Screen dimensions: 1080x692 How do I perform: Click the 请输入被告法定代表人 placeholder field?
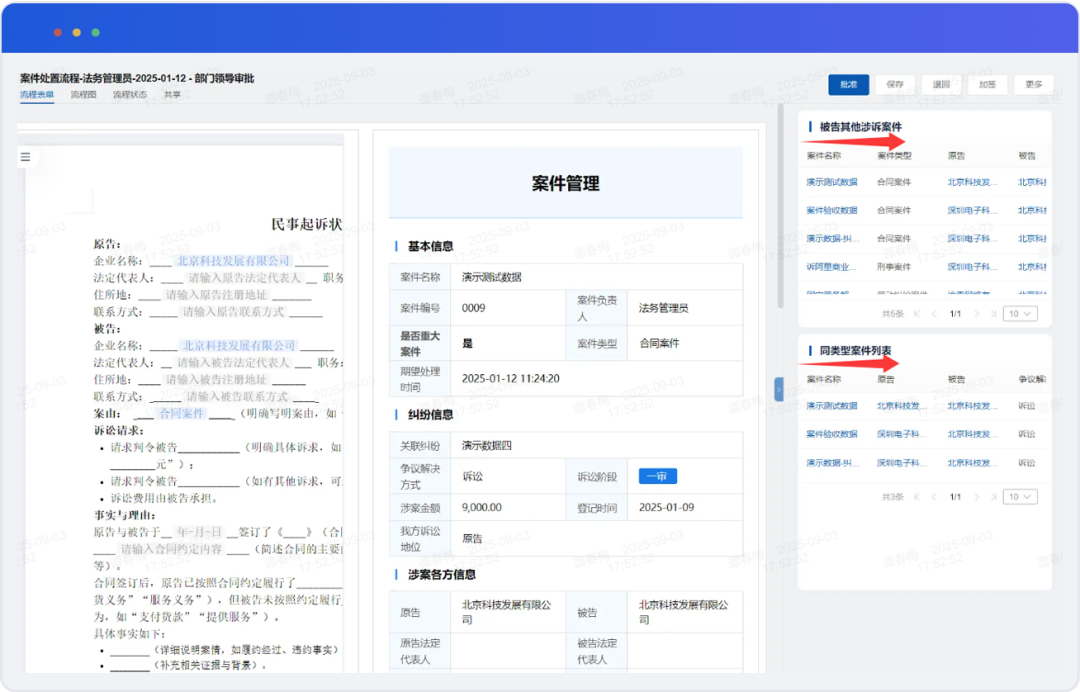point(233,363)
